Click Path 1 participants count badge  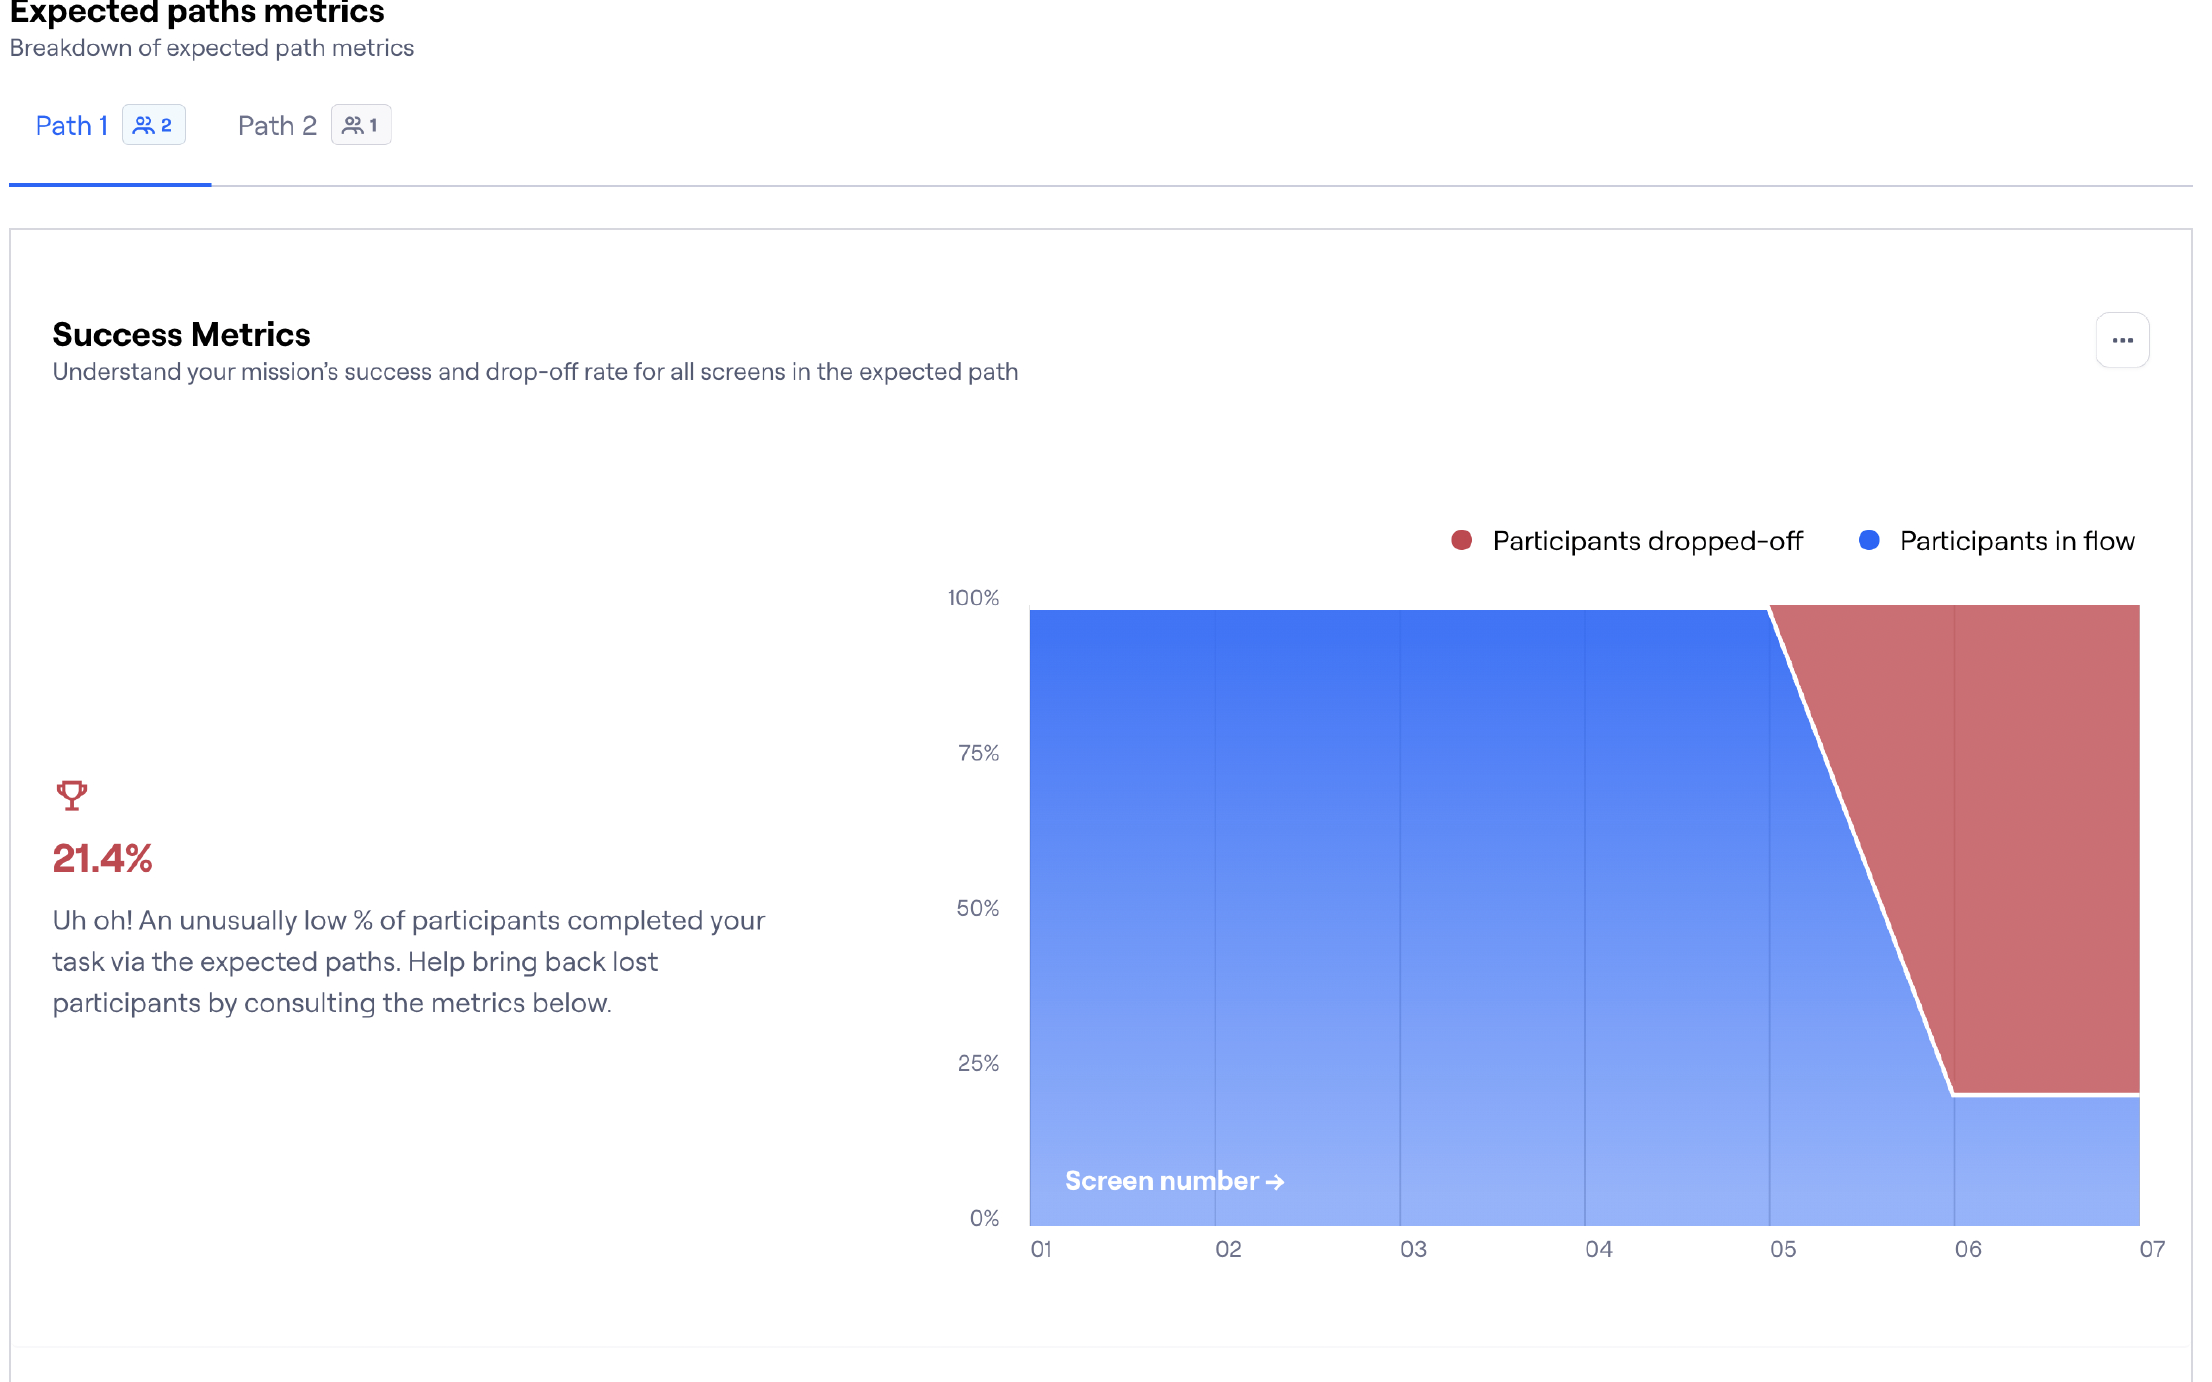(x=154, y=125)
